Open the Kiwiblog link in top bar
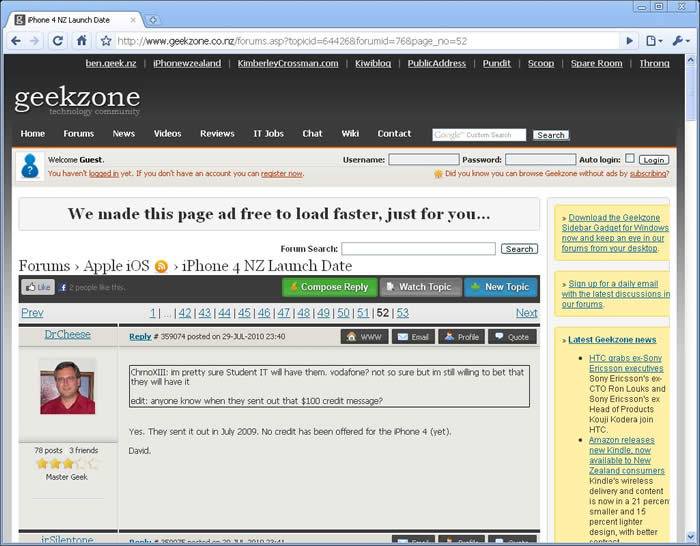700x546 pixels. [x=373, y=63]
